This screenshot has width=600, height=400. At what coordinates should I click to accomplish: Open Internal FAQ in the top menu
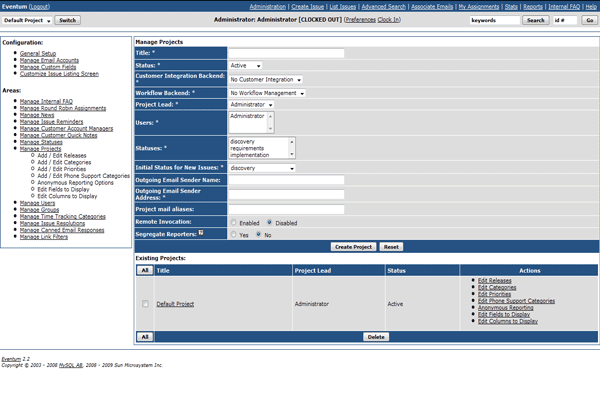pos(564,7)
